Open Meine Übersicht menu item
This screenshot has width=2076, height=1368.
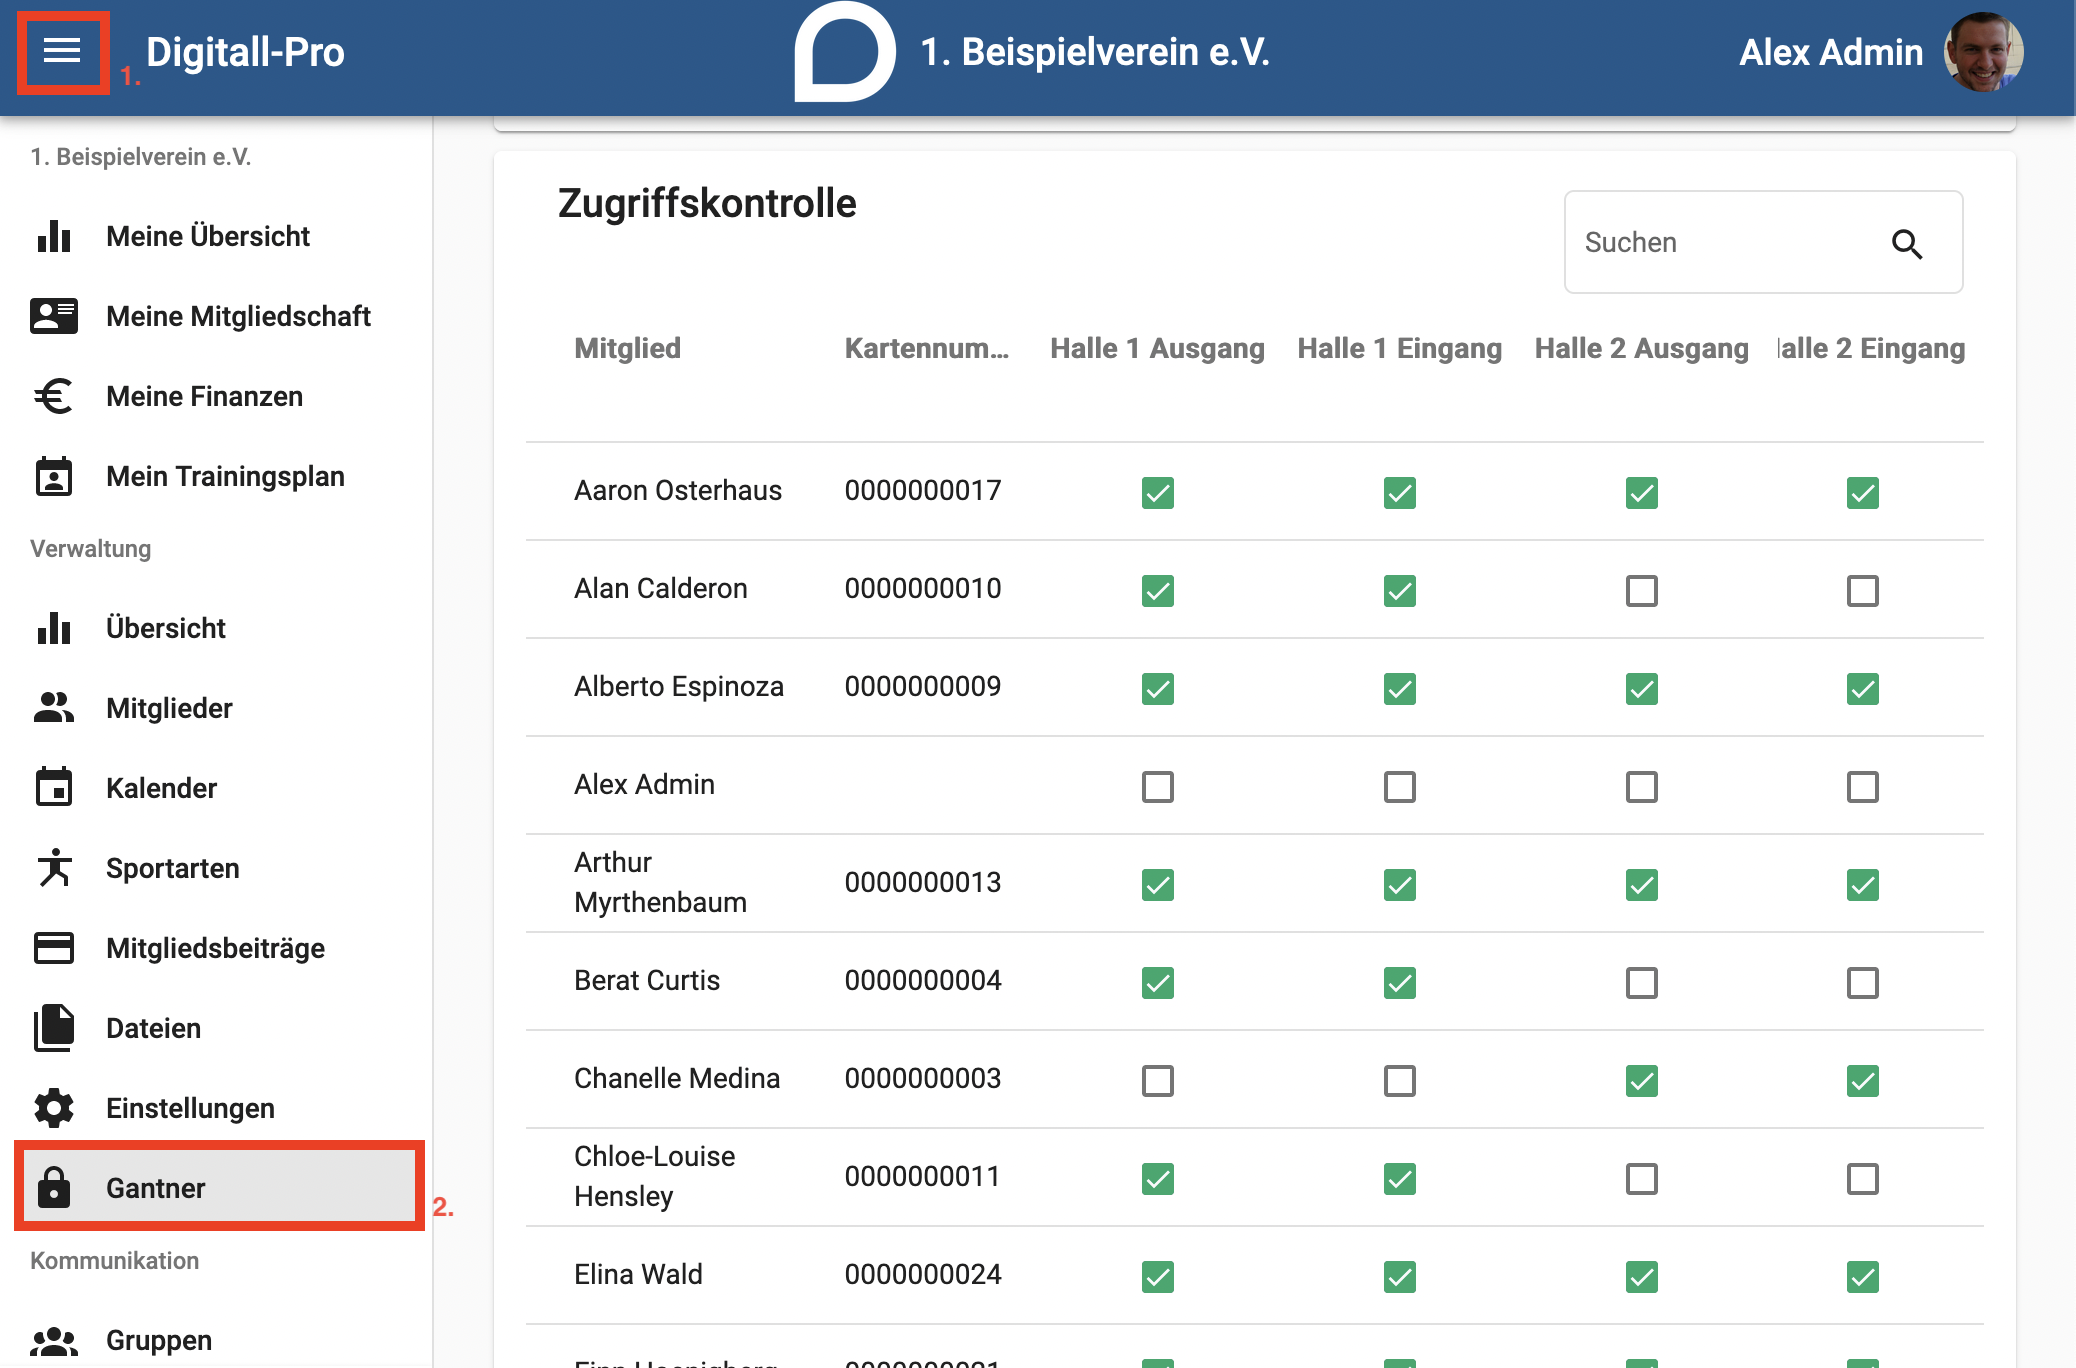tap(216, 236)
